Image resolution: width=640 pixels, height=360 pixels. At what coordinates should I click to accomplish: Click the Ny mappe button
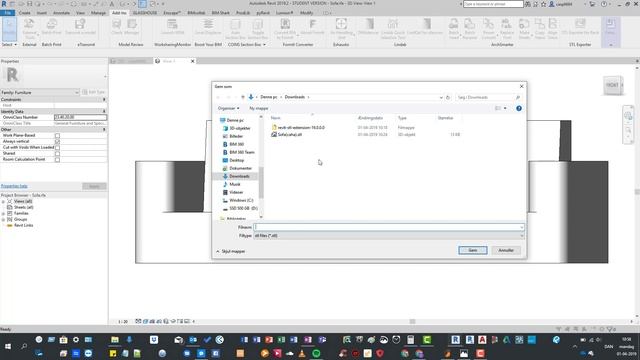[259, 108]
